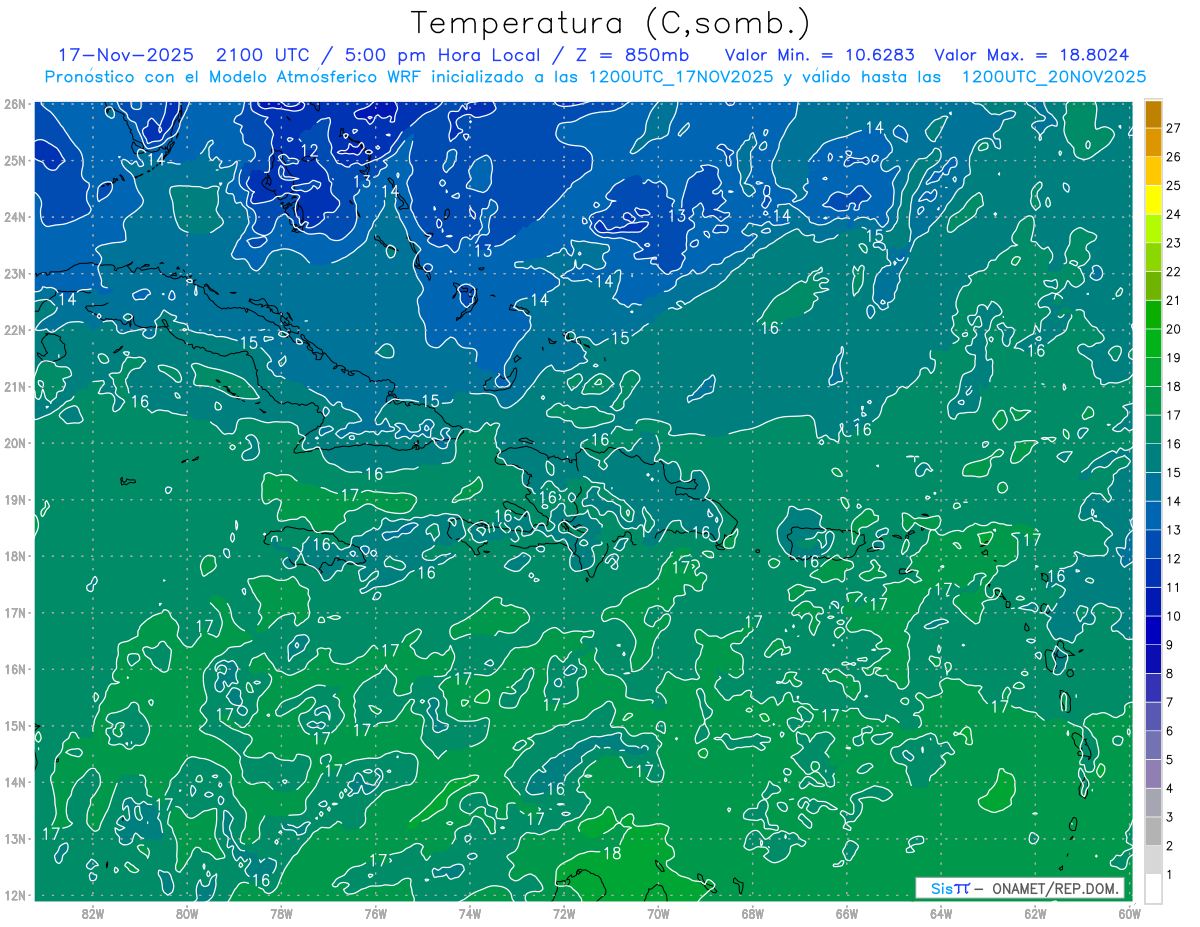Click the "66W" longitude axis label
The height and width of the screenshot is (927, 1200).
point(847,913)
